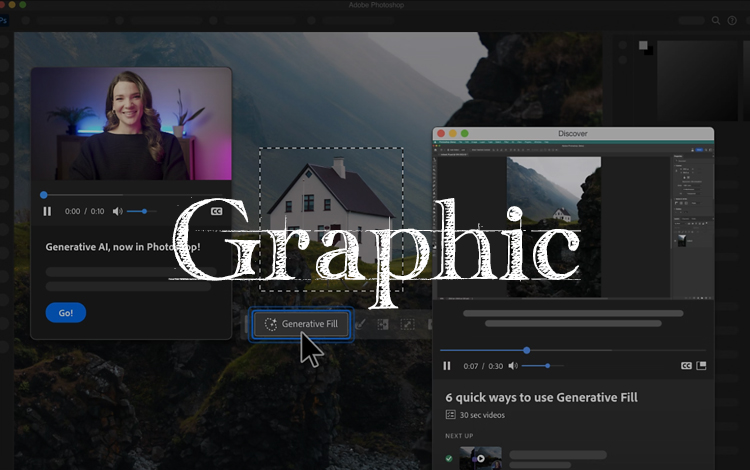This screenshot has height=470, width=750.
Task: Adjust the intro video volume slider
Action: [142, 211]
